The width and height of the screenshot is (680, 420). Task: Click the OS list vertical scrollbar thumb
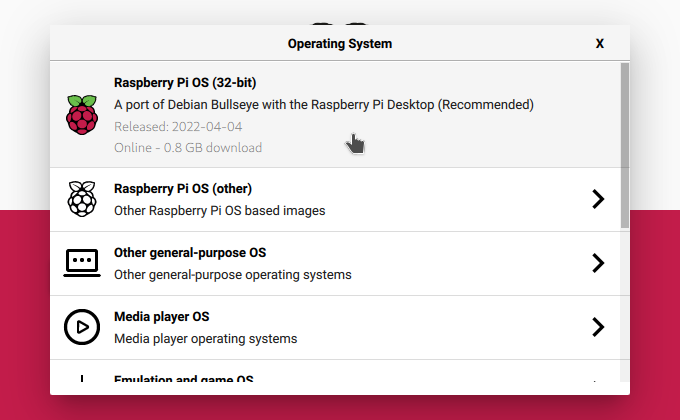click(624, 145)
